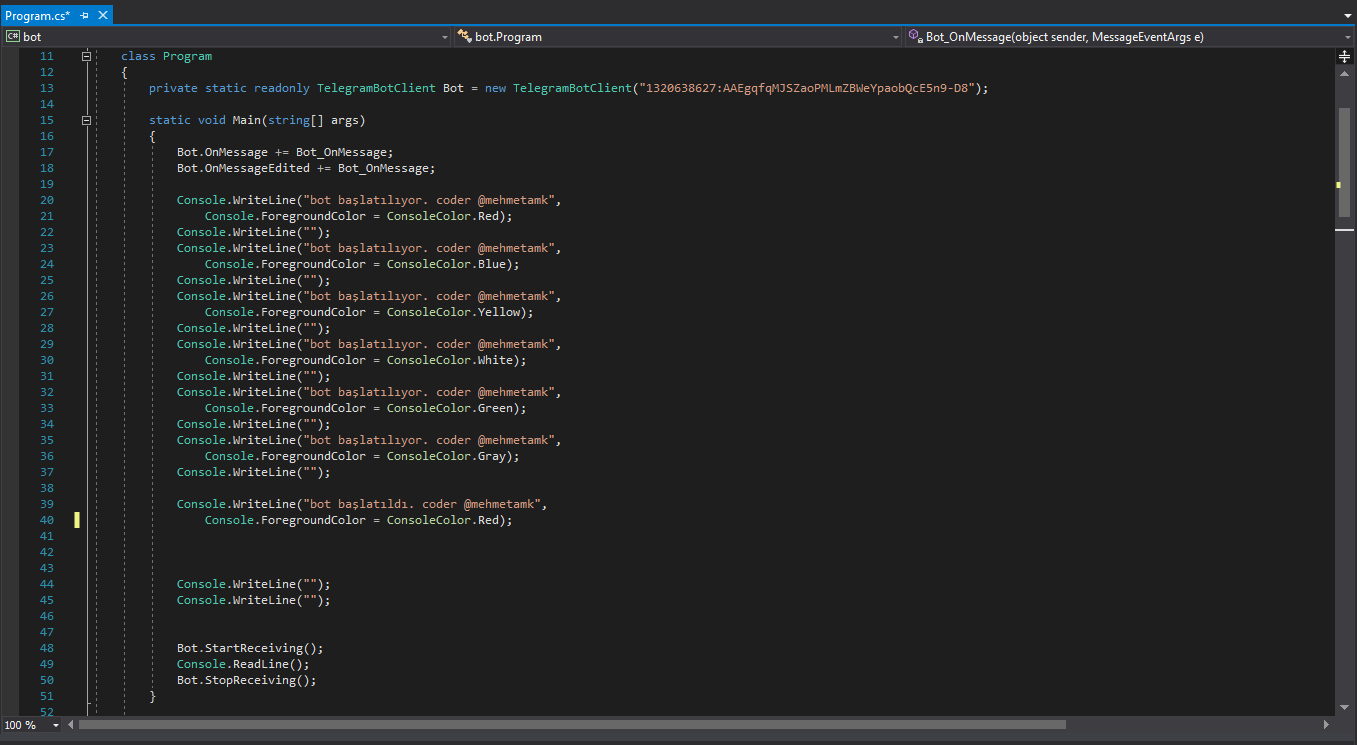
Task: Open the 100 % zoom dropdown
Action: tap(55, 725)
